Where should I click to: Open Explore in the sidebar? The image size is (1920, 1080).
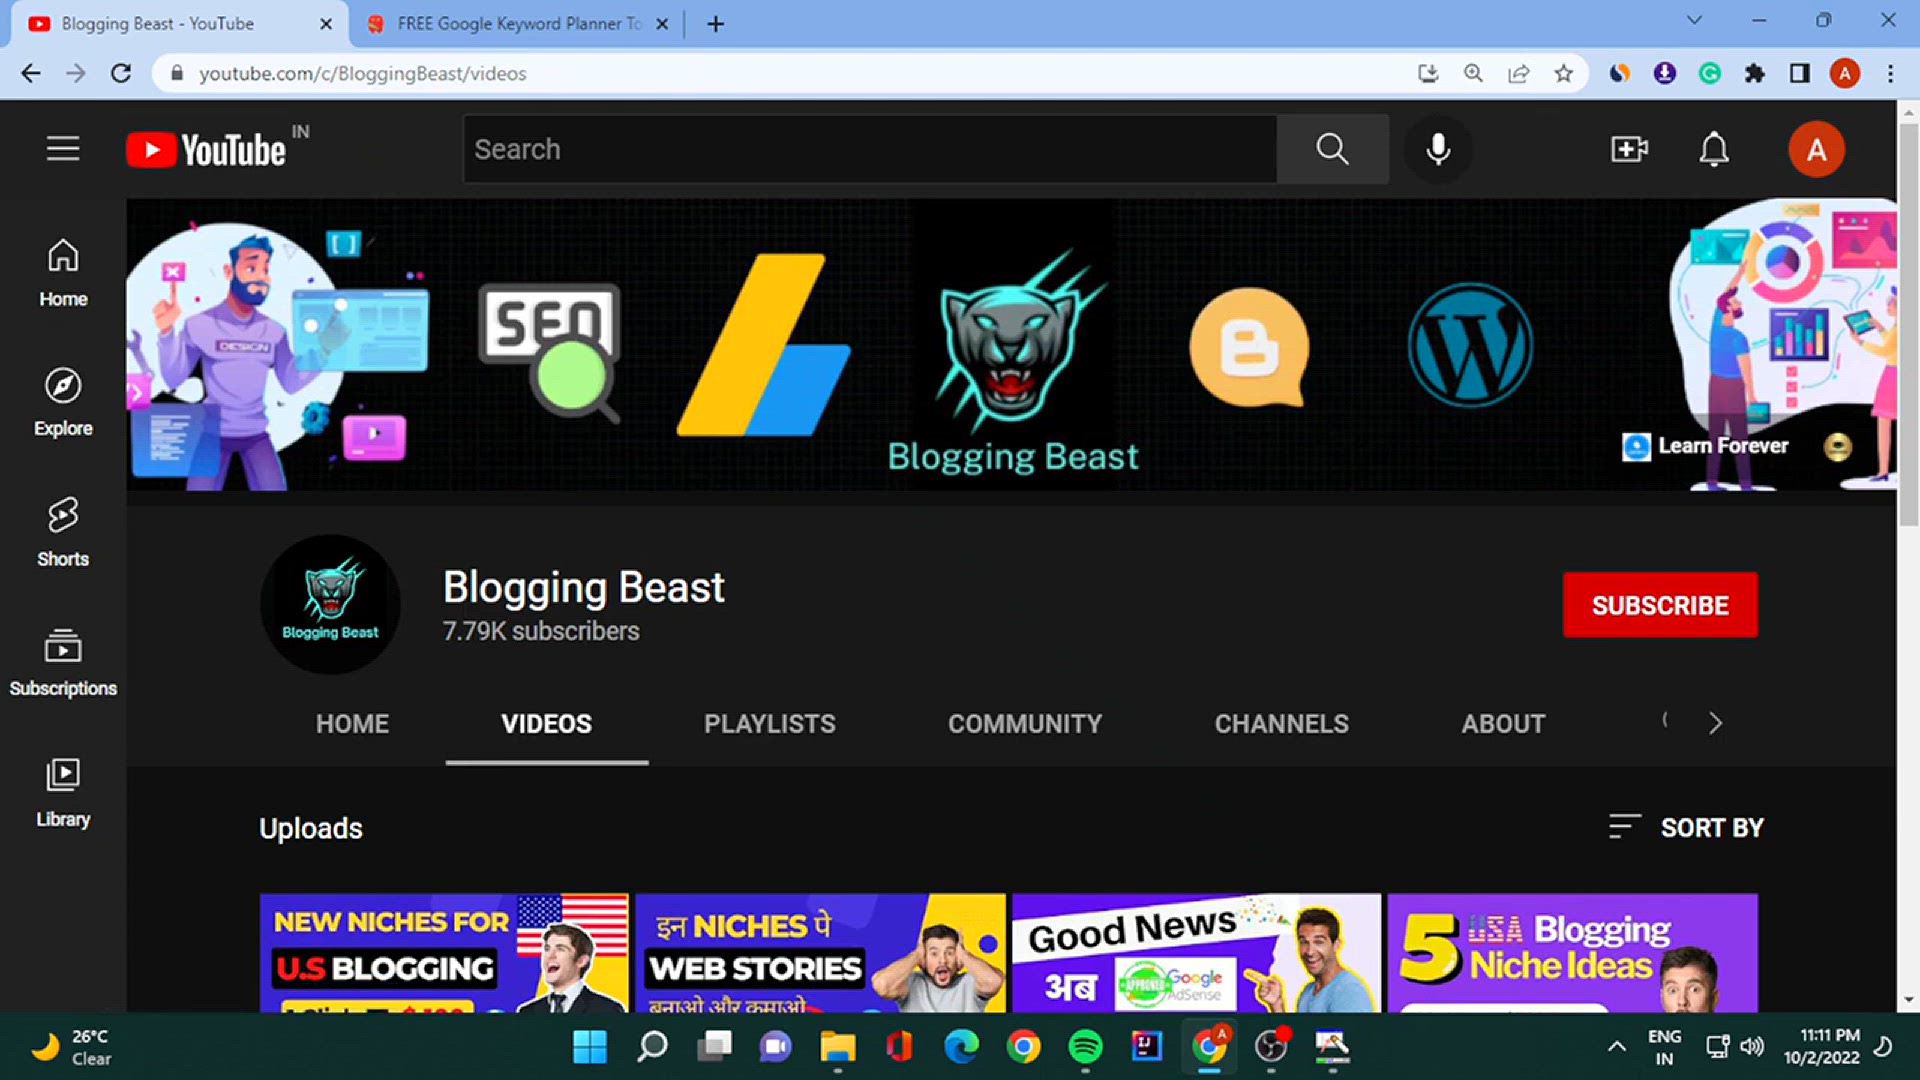[x=63, y=402]
